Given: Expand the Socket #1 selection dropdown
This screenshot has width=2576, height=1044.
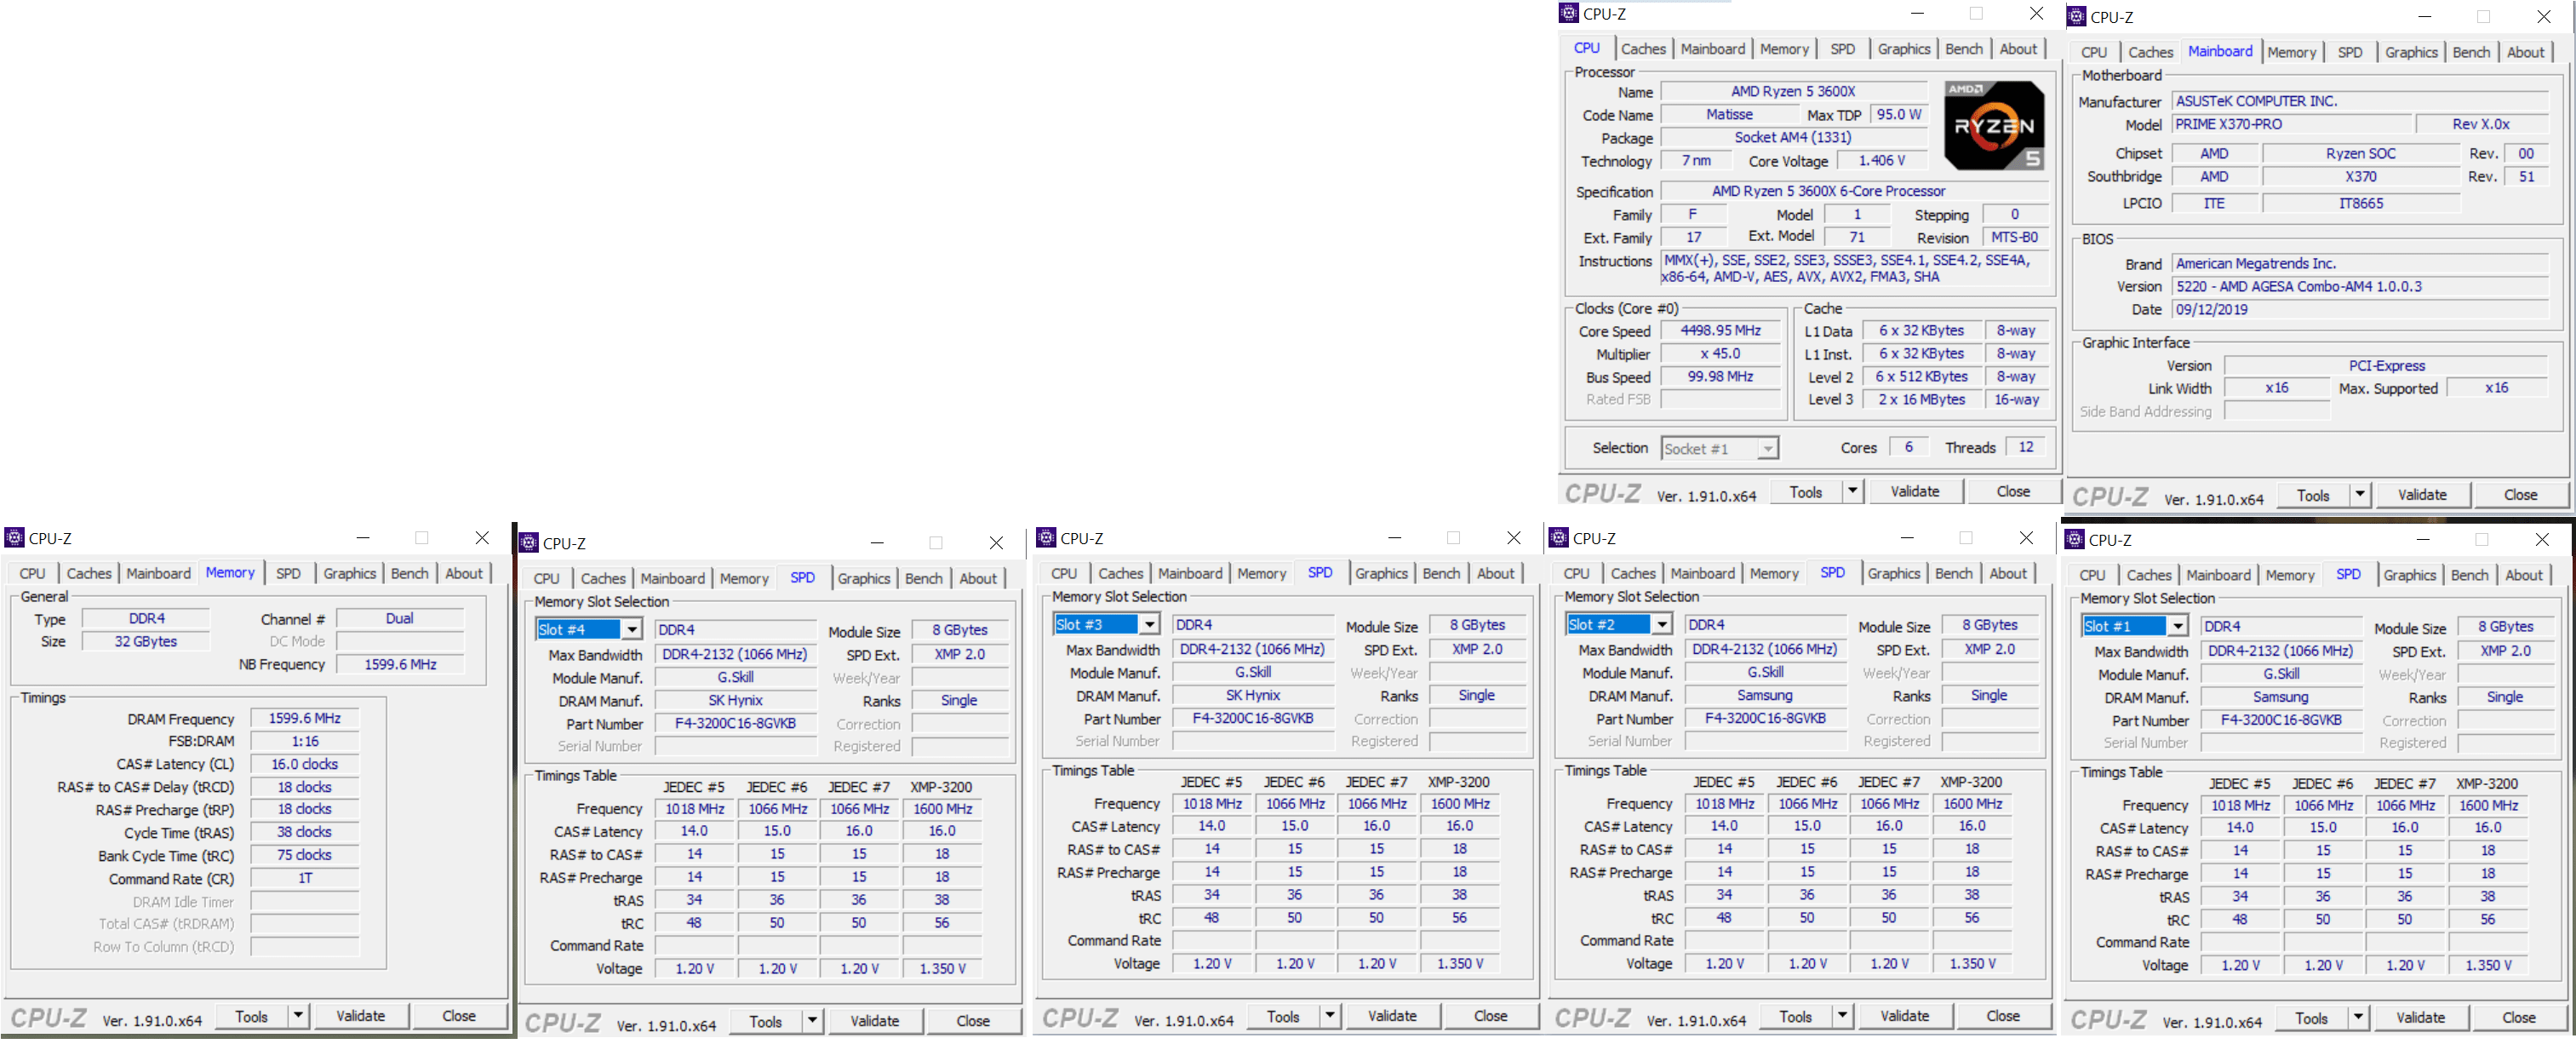Looking at the screenshot, I should tap(1768, 448).
